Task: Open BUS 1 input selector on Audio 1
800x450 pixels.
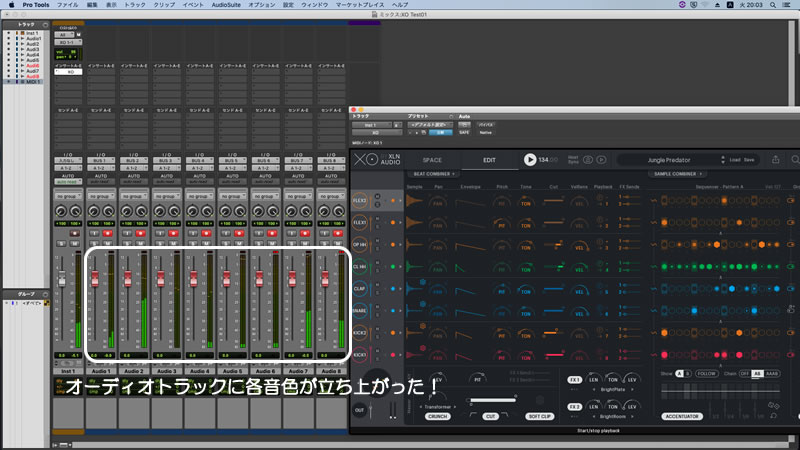Action: (101, 160)
